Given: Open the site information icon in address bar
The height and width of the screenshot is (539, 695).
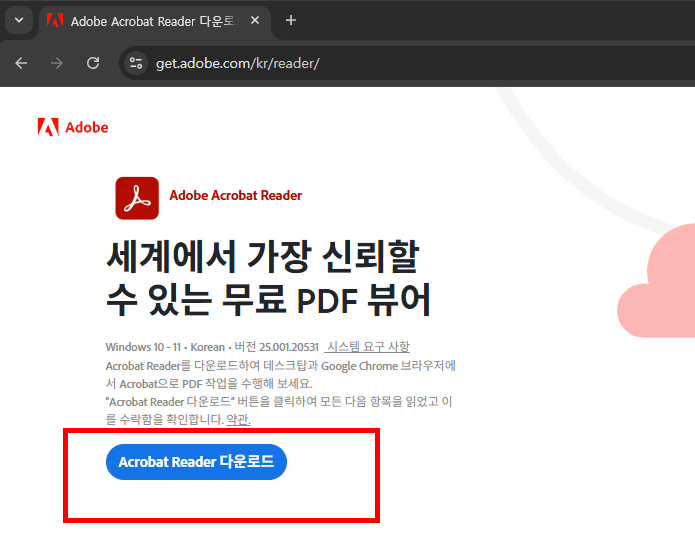Looking at the screenshot, I should click(x=136, y=63).
